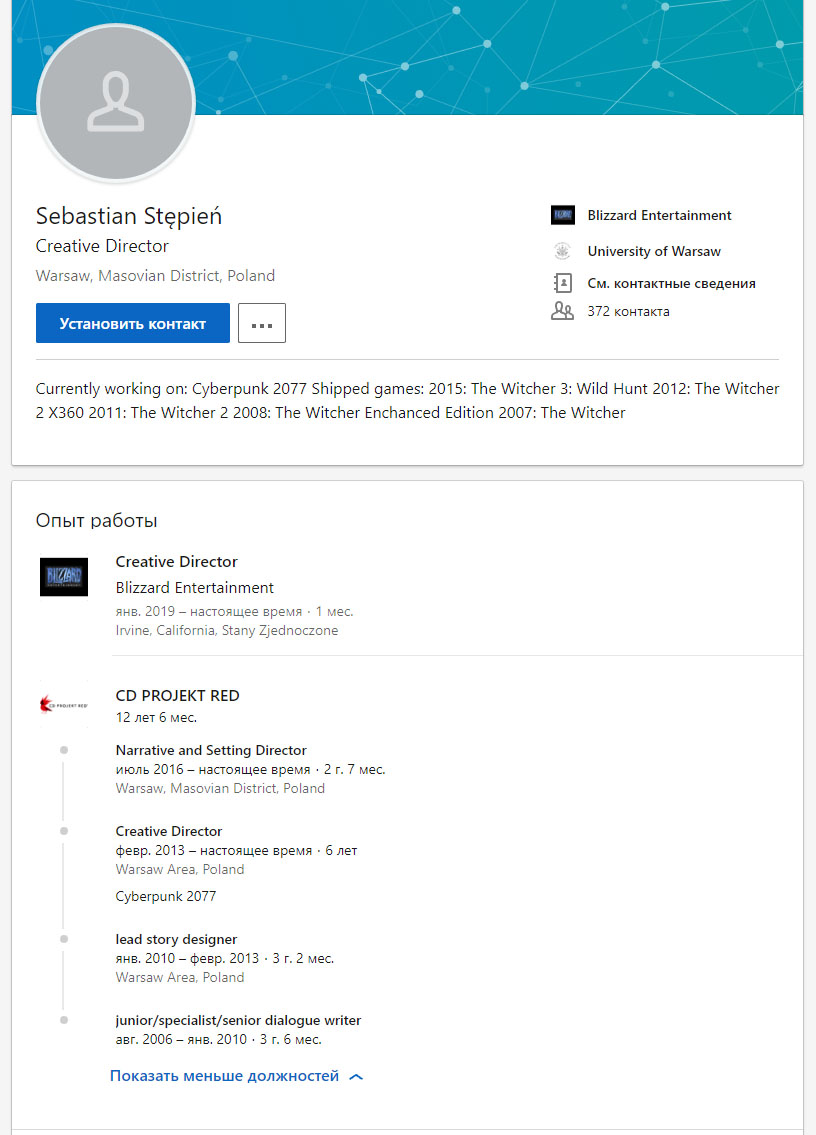Click the profile name Sebastian Stępień

129,216
